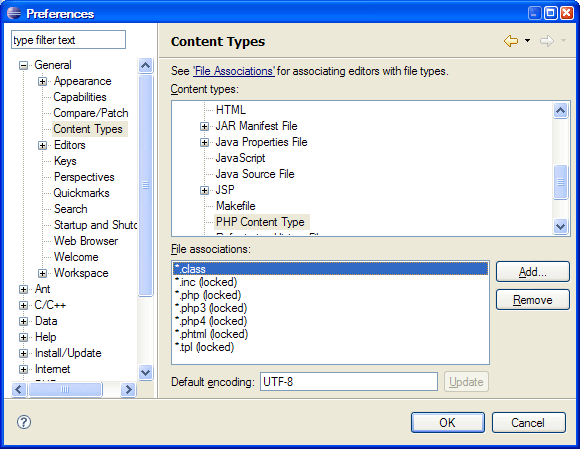Select Startup and Shutdown page

[95, 225]
